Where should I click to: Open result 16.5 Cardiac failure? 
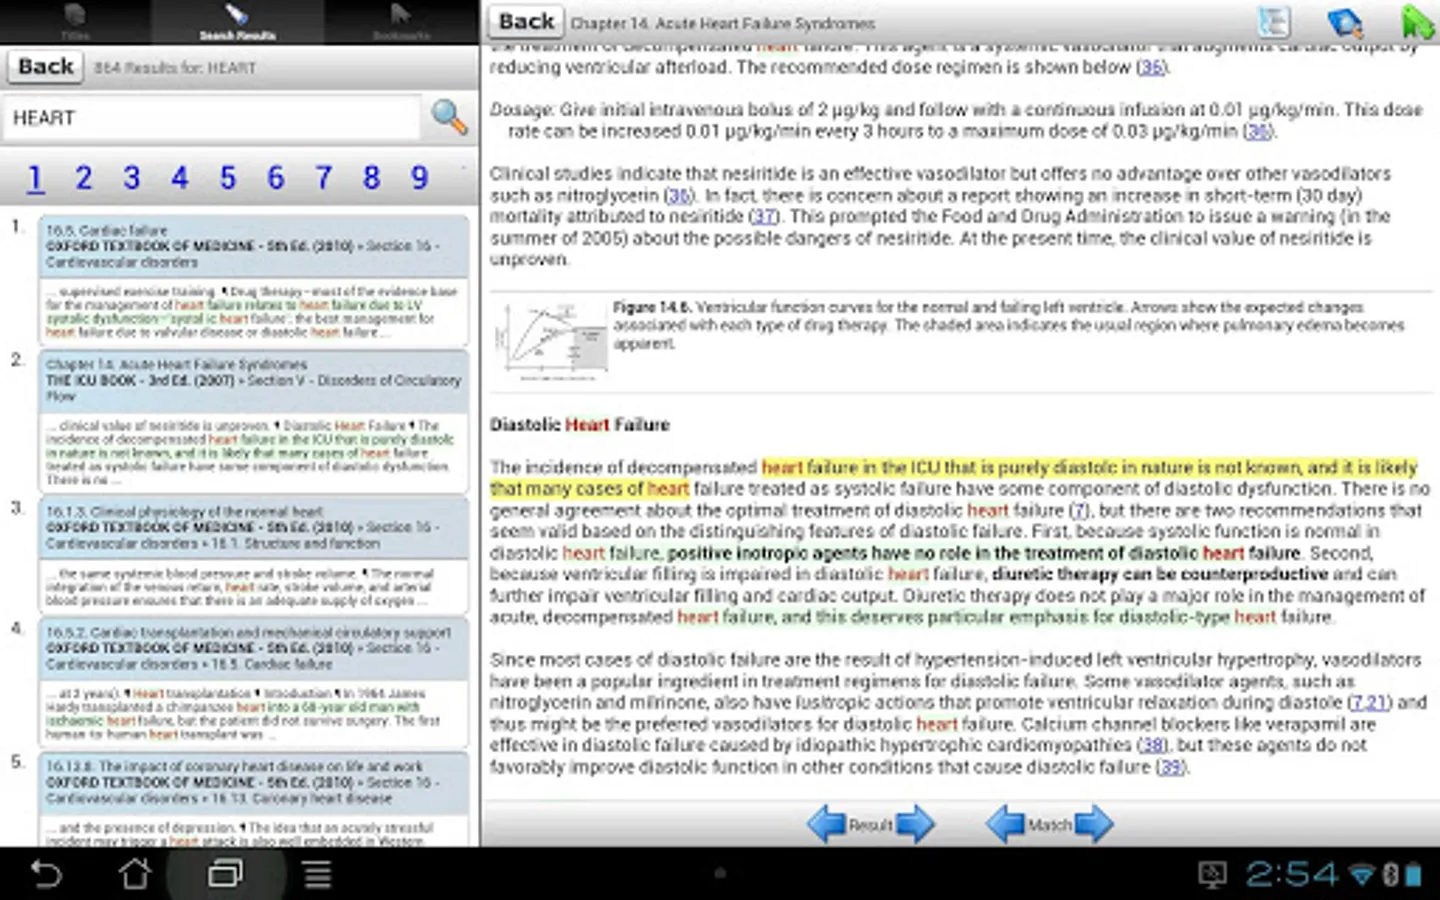(254, 281)
